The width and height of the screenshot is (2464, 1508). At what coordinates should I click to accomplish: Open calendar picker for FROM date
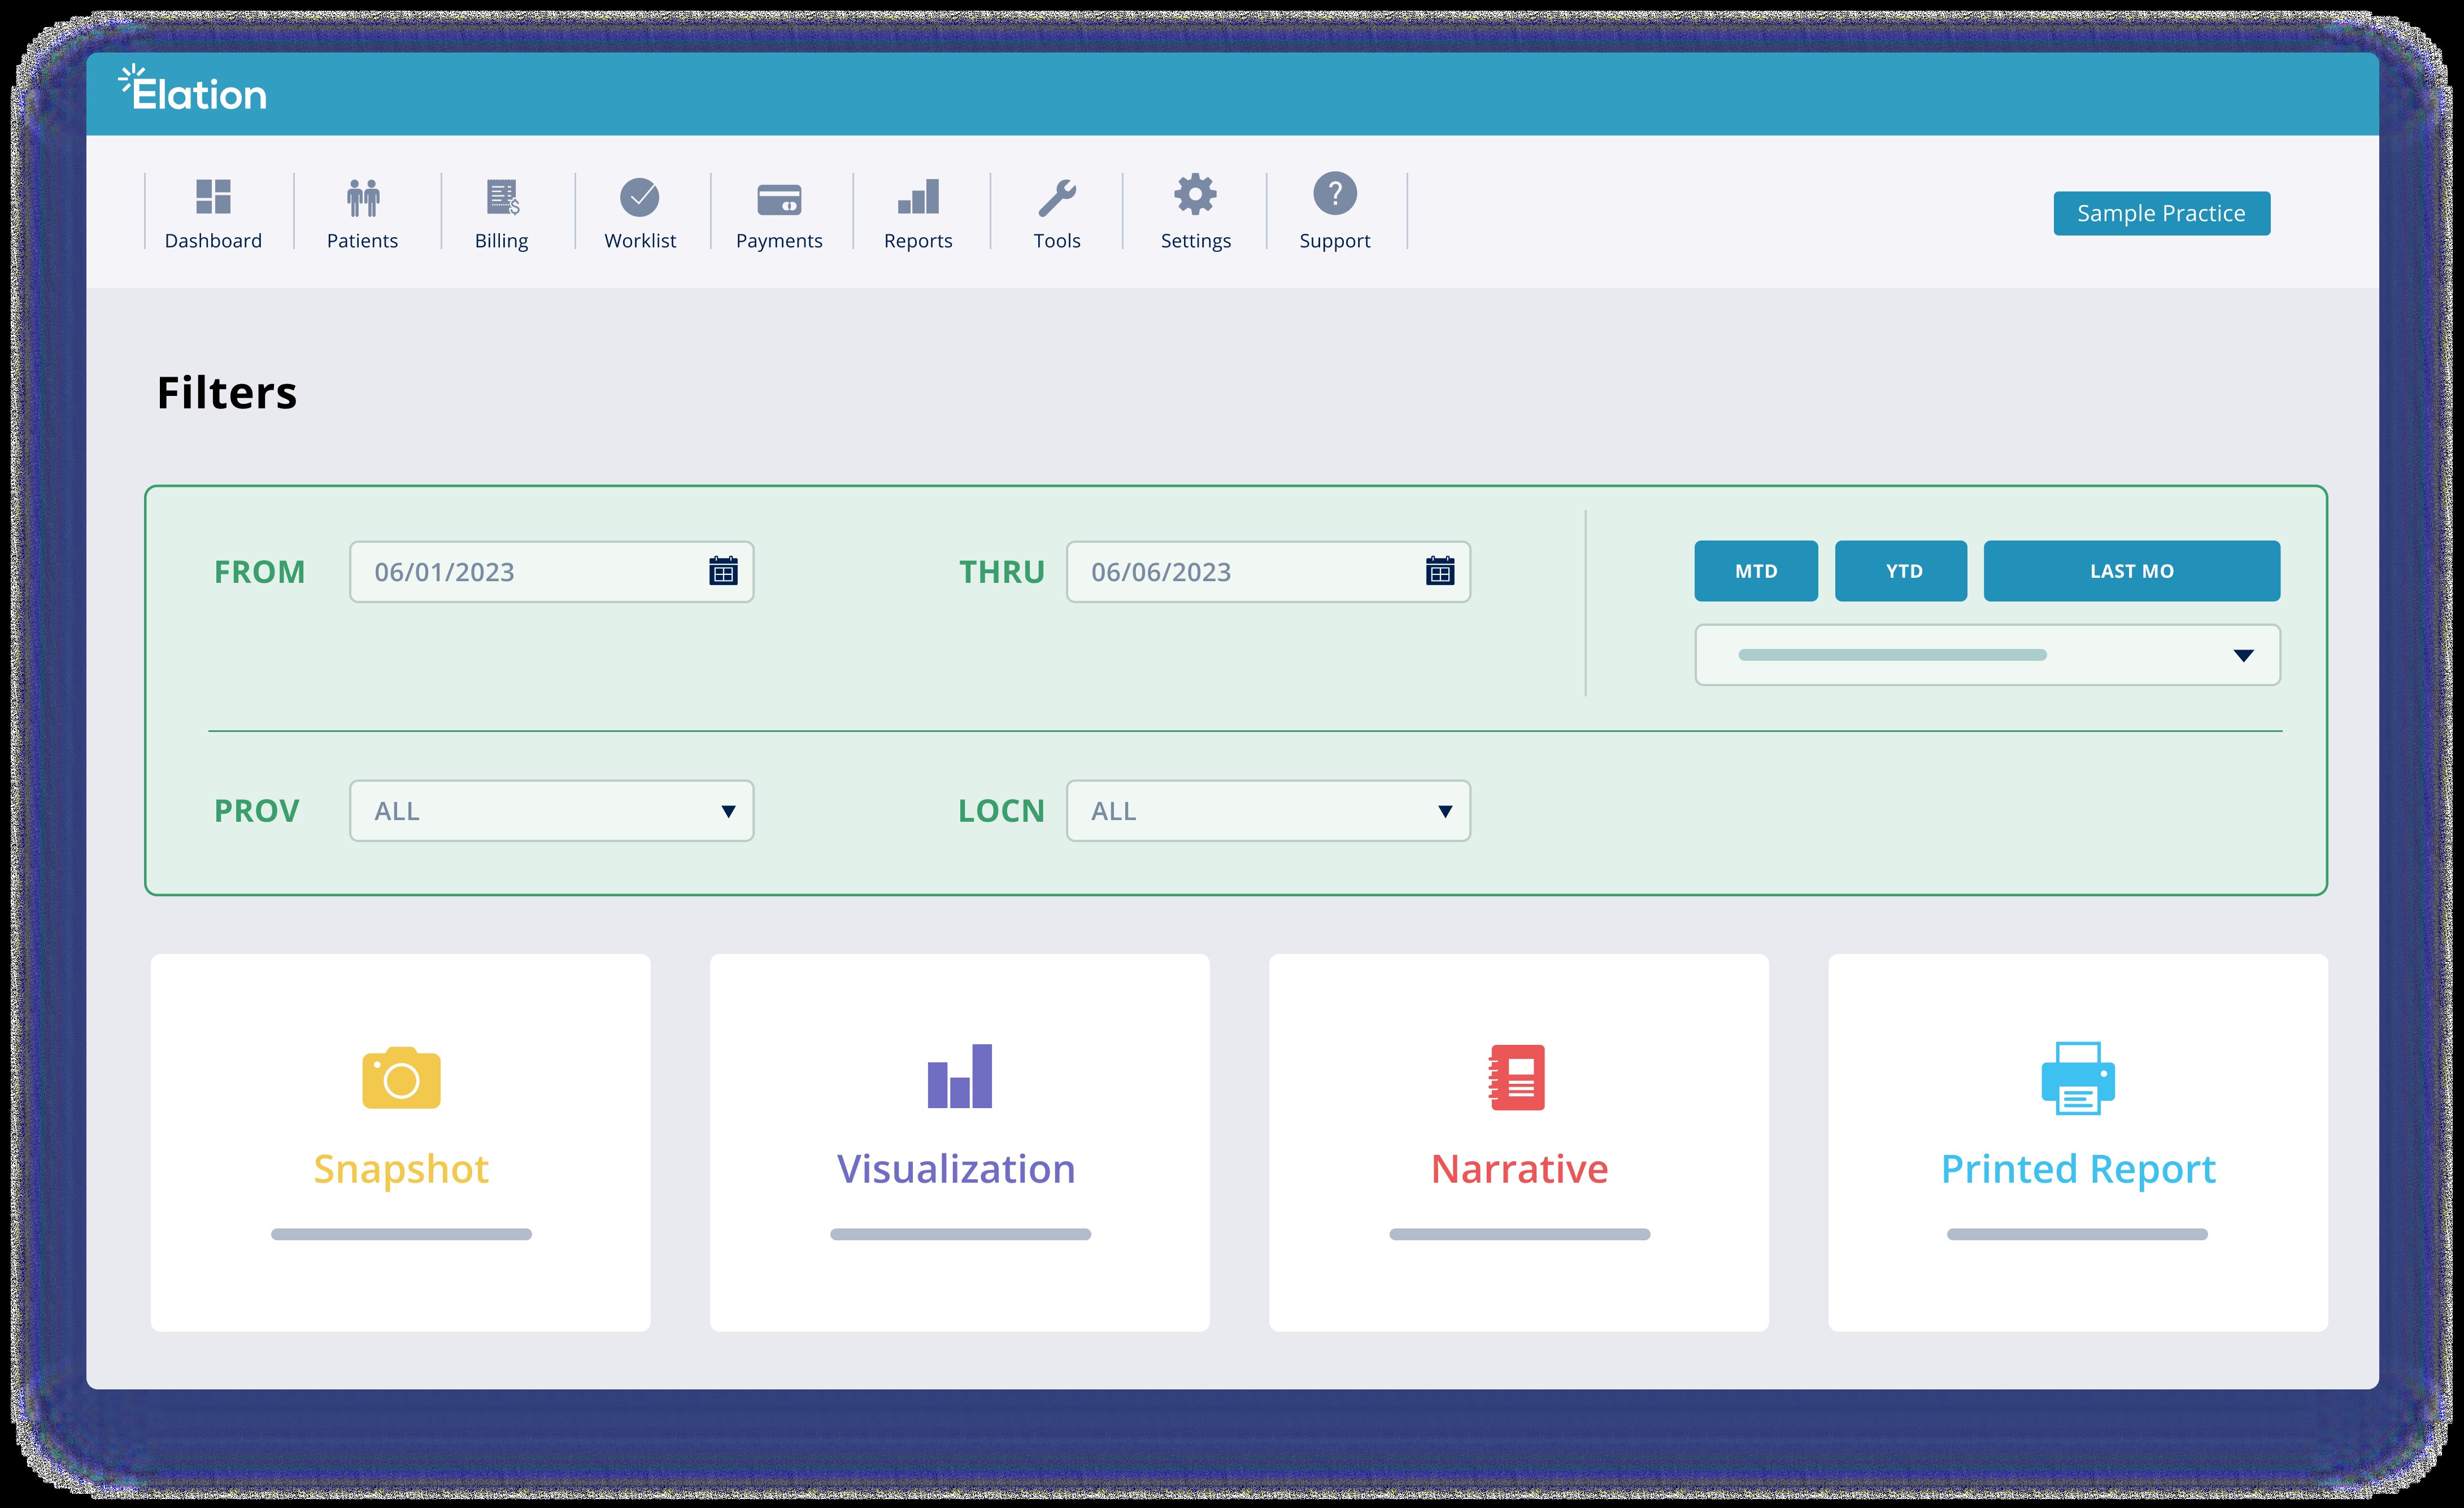(x=723, y=572)
